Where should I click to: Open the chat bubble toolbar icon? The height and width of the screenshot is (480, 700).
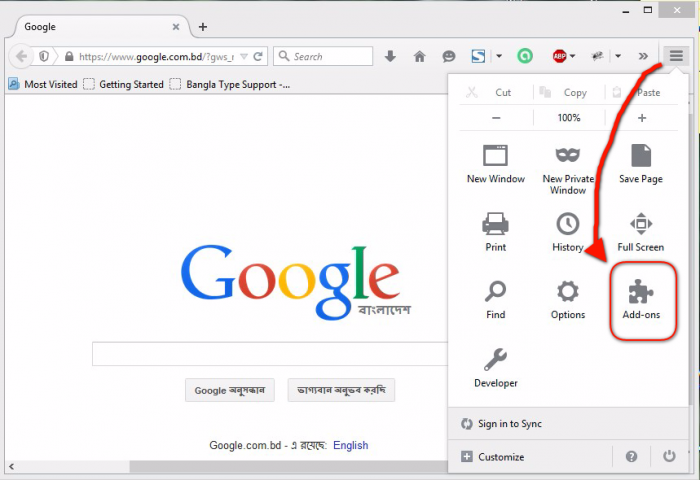coord(449,56)
